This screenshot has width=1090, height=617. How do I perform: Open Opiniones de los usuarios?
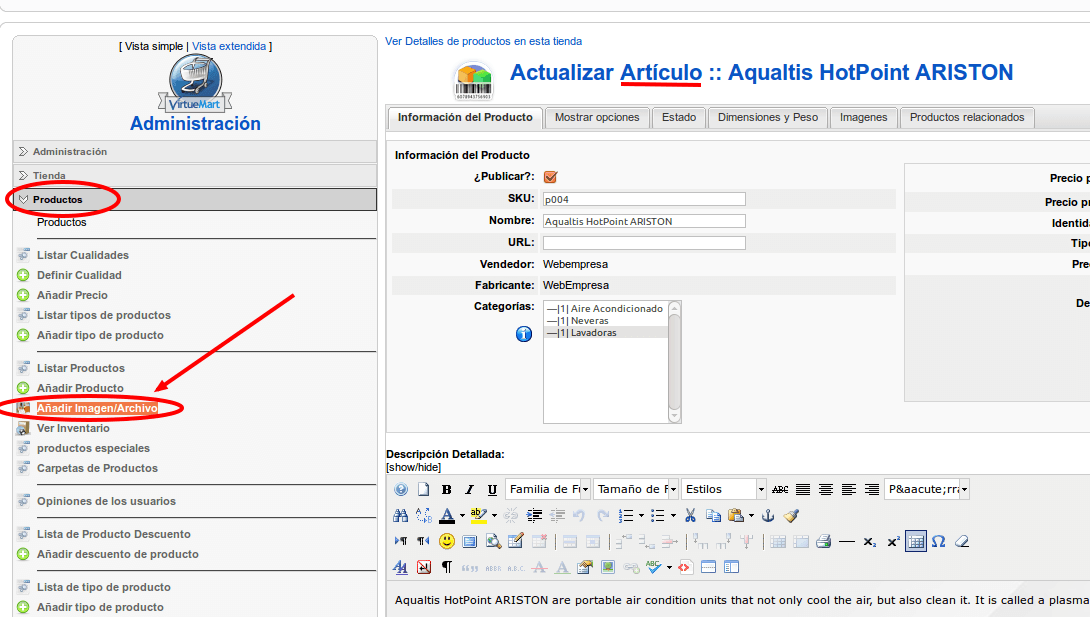[106, 501]
